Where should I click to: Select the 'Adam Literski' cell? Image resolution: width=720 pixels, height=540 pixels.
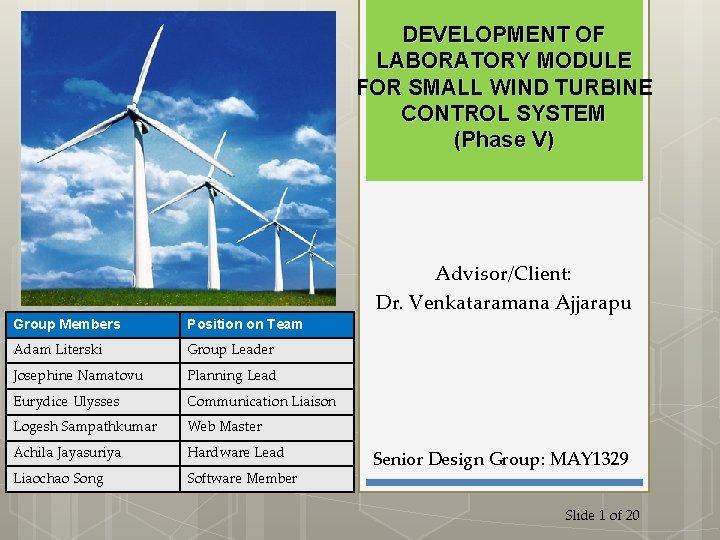[x=93, y=350]
